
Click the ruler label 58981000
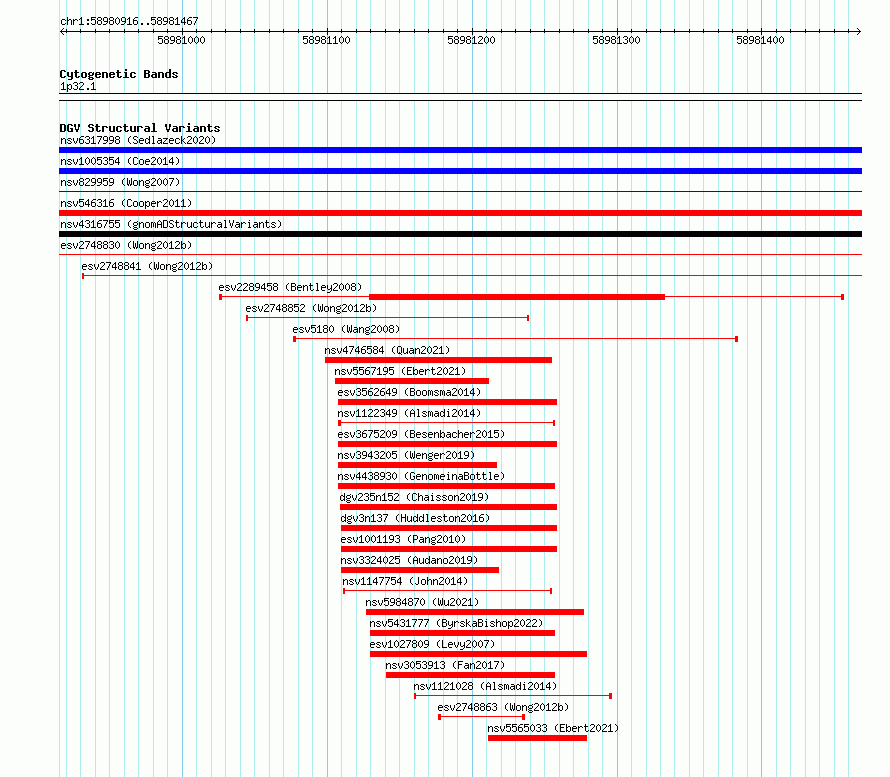tap(181, 40)
